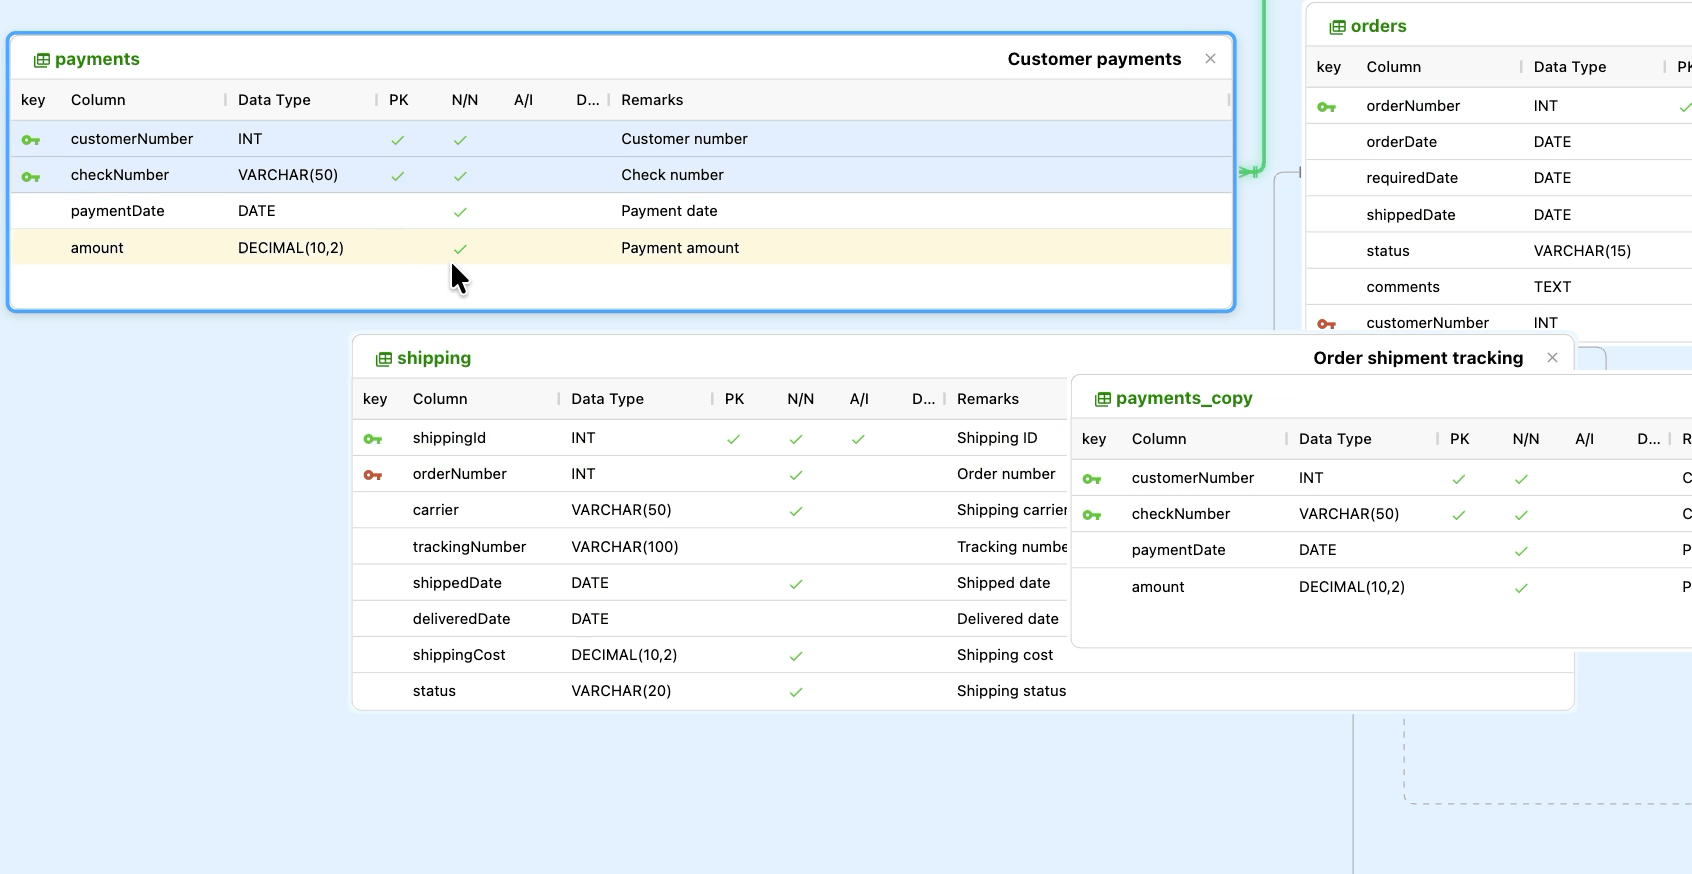Click the Column header in shipping table
This screenshot has width=1692, height=874.
pyautogui.click(x=440, y=399)
